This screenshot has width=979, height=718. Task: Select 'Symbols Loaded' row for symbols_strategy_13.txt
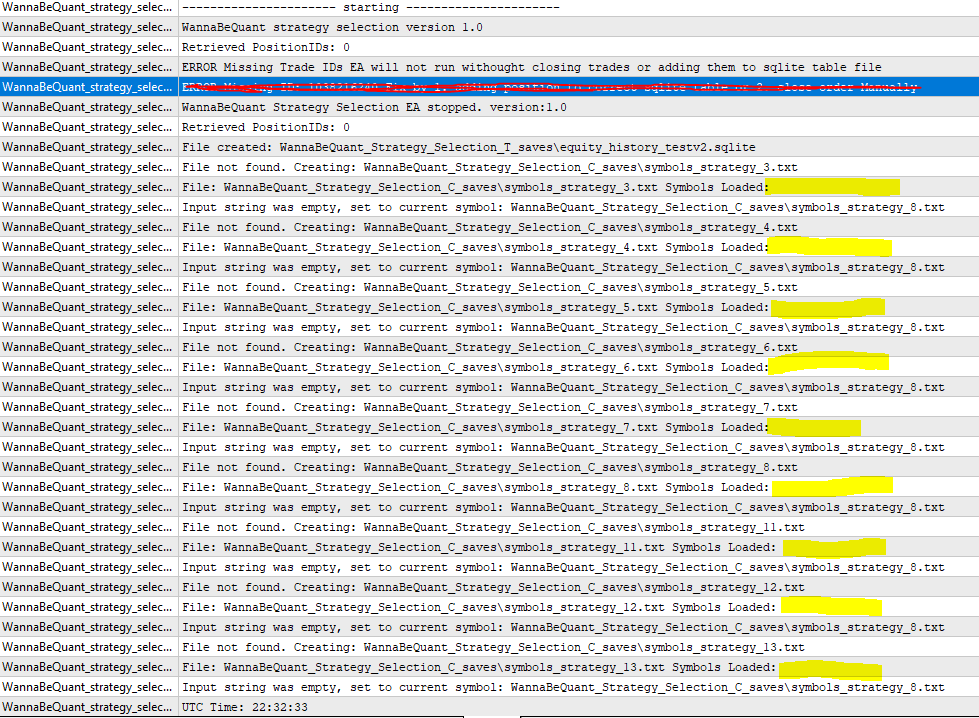[490, 667]
